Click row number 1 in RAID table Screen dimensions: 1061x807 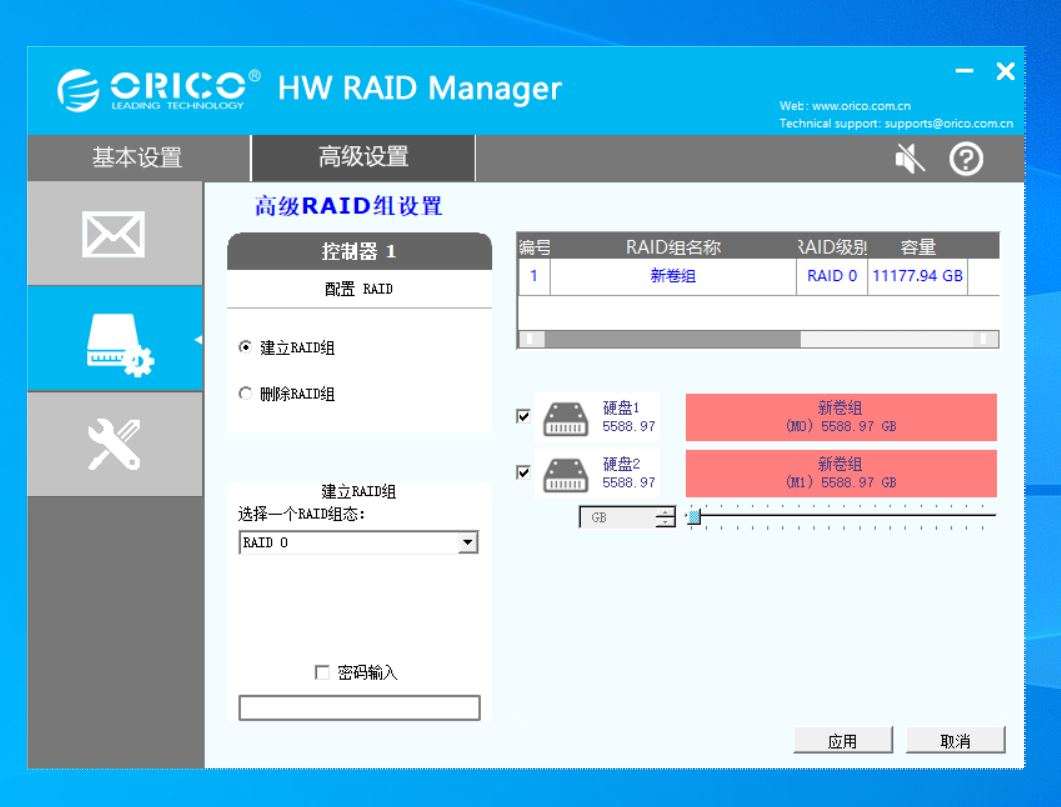coord(534,276)
